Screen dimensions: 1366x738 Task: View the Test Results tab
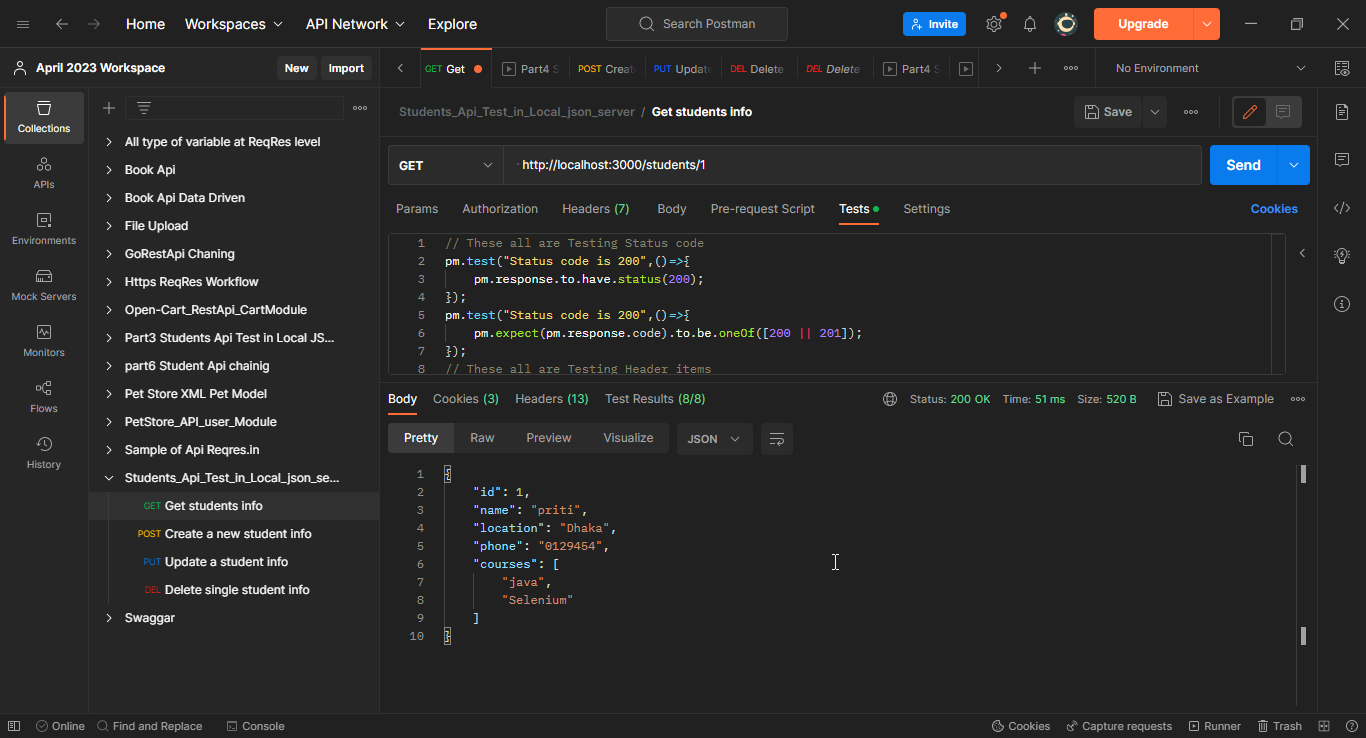(x=655, y=398)
